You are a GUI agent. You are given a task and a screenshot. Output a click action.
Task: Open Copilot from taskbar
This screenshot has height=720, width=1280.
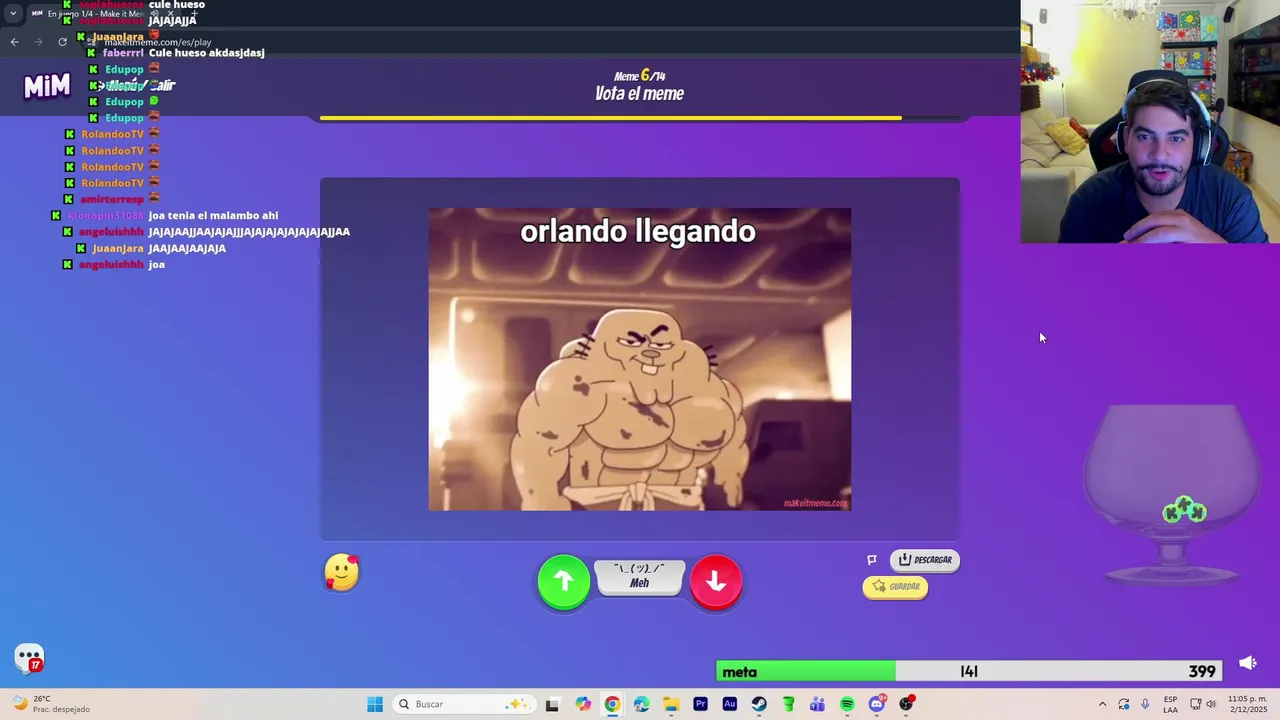click(583, 704)
